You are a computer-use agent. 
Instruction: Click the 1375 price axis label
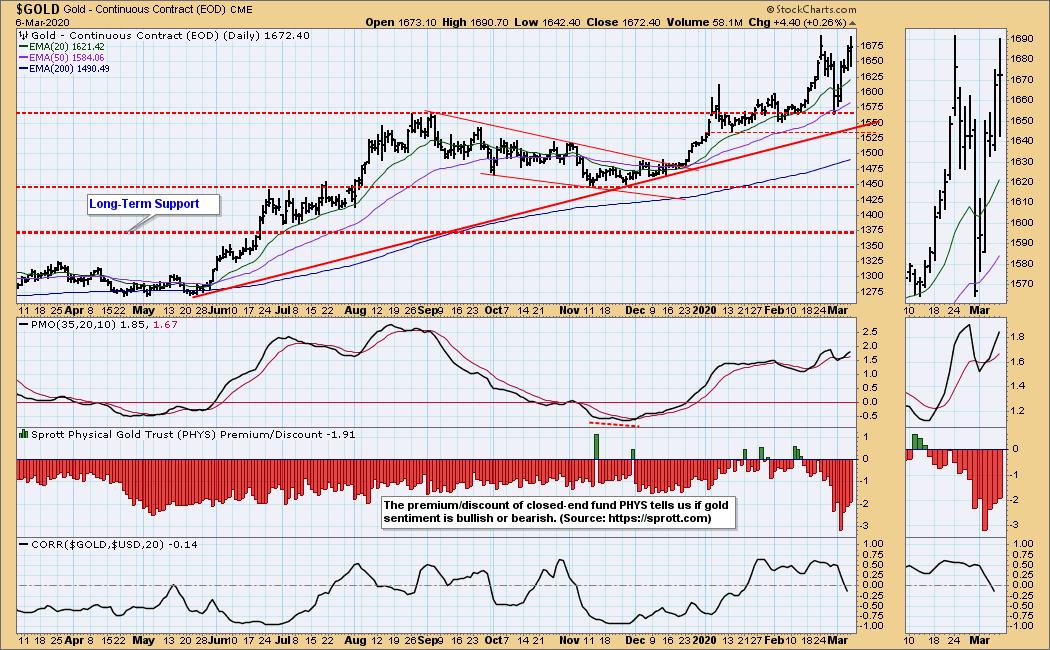pos(874,230)
